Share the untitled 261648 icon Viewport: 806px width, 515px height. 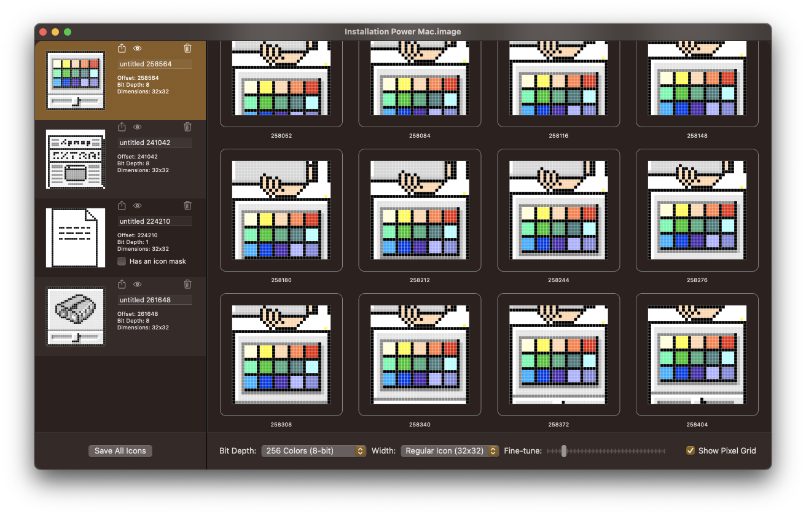coord(122,284)
